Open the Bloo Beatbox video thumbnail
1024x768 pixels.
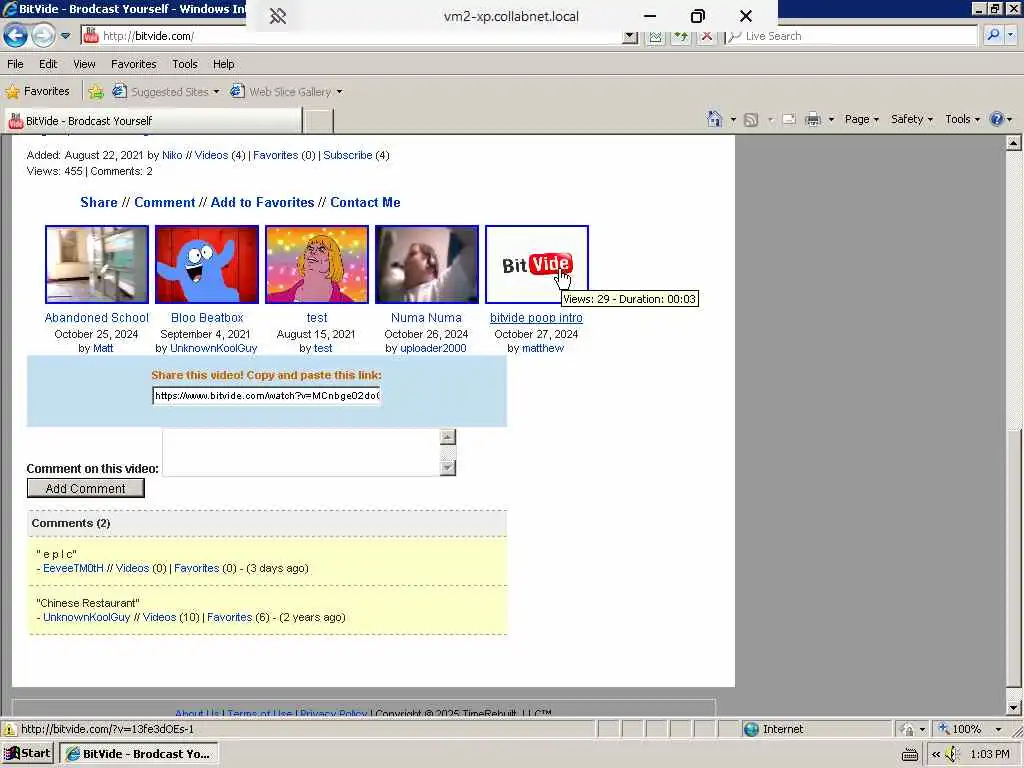coord(206,264)
